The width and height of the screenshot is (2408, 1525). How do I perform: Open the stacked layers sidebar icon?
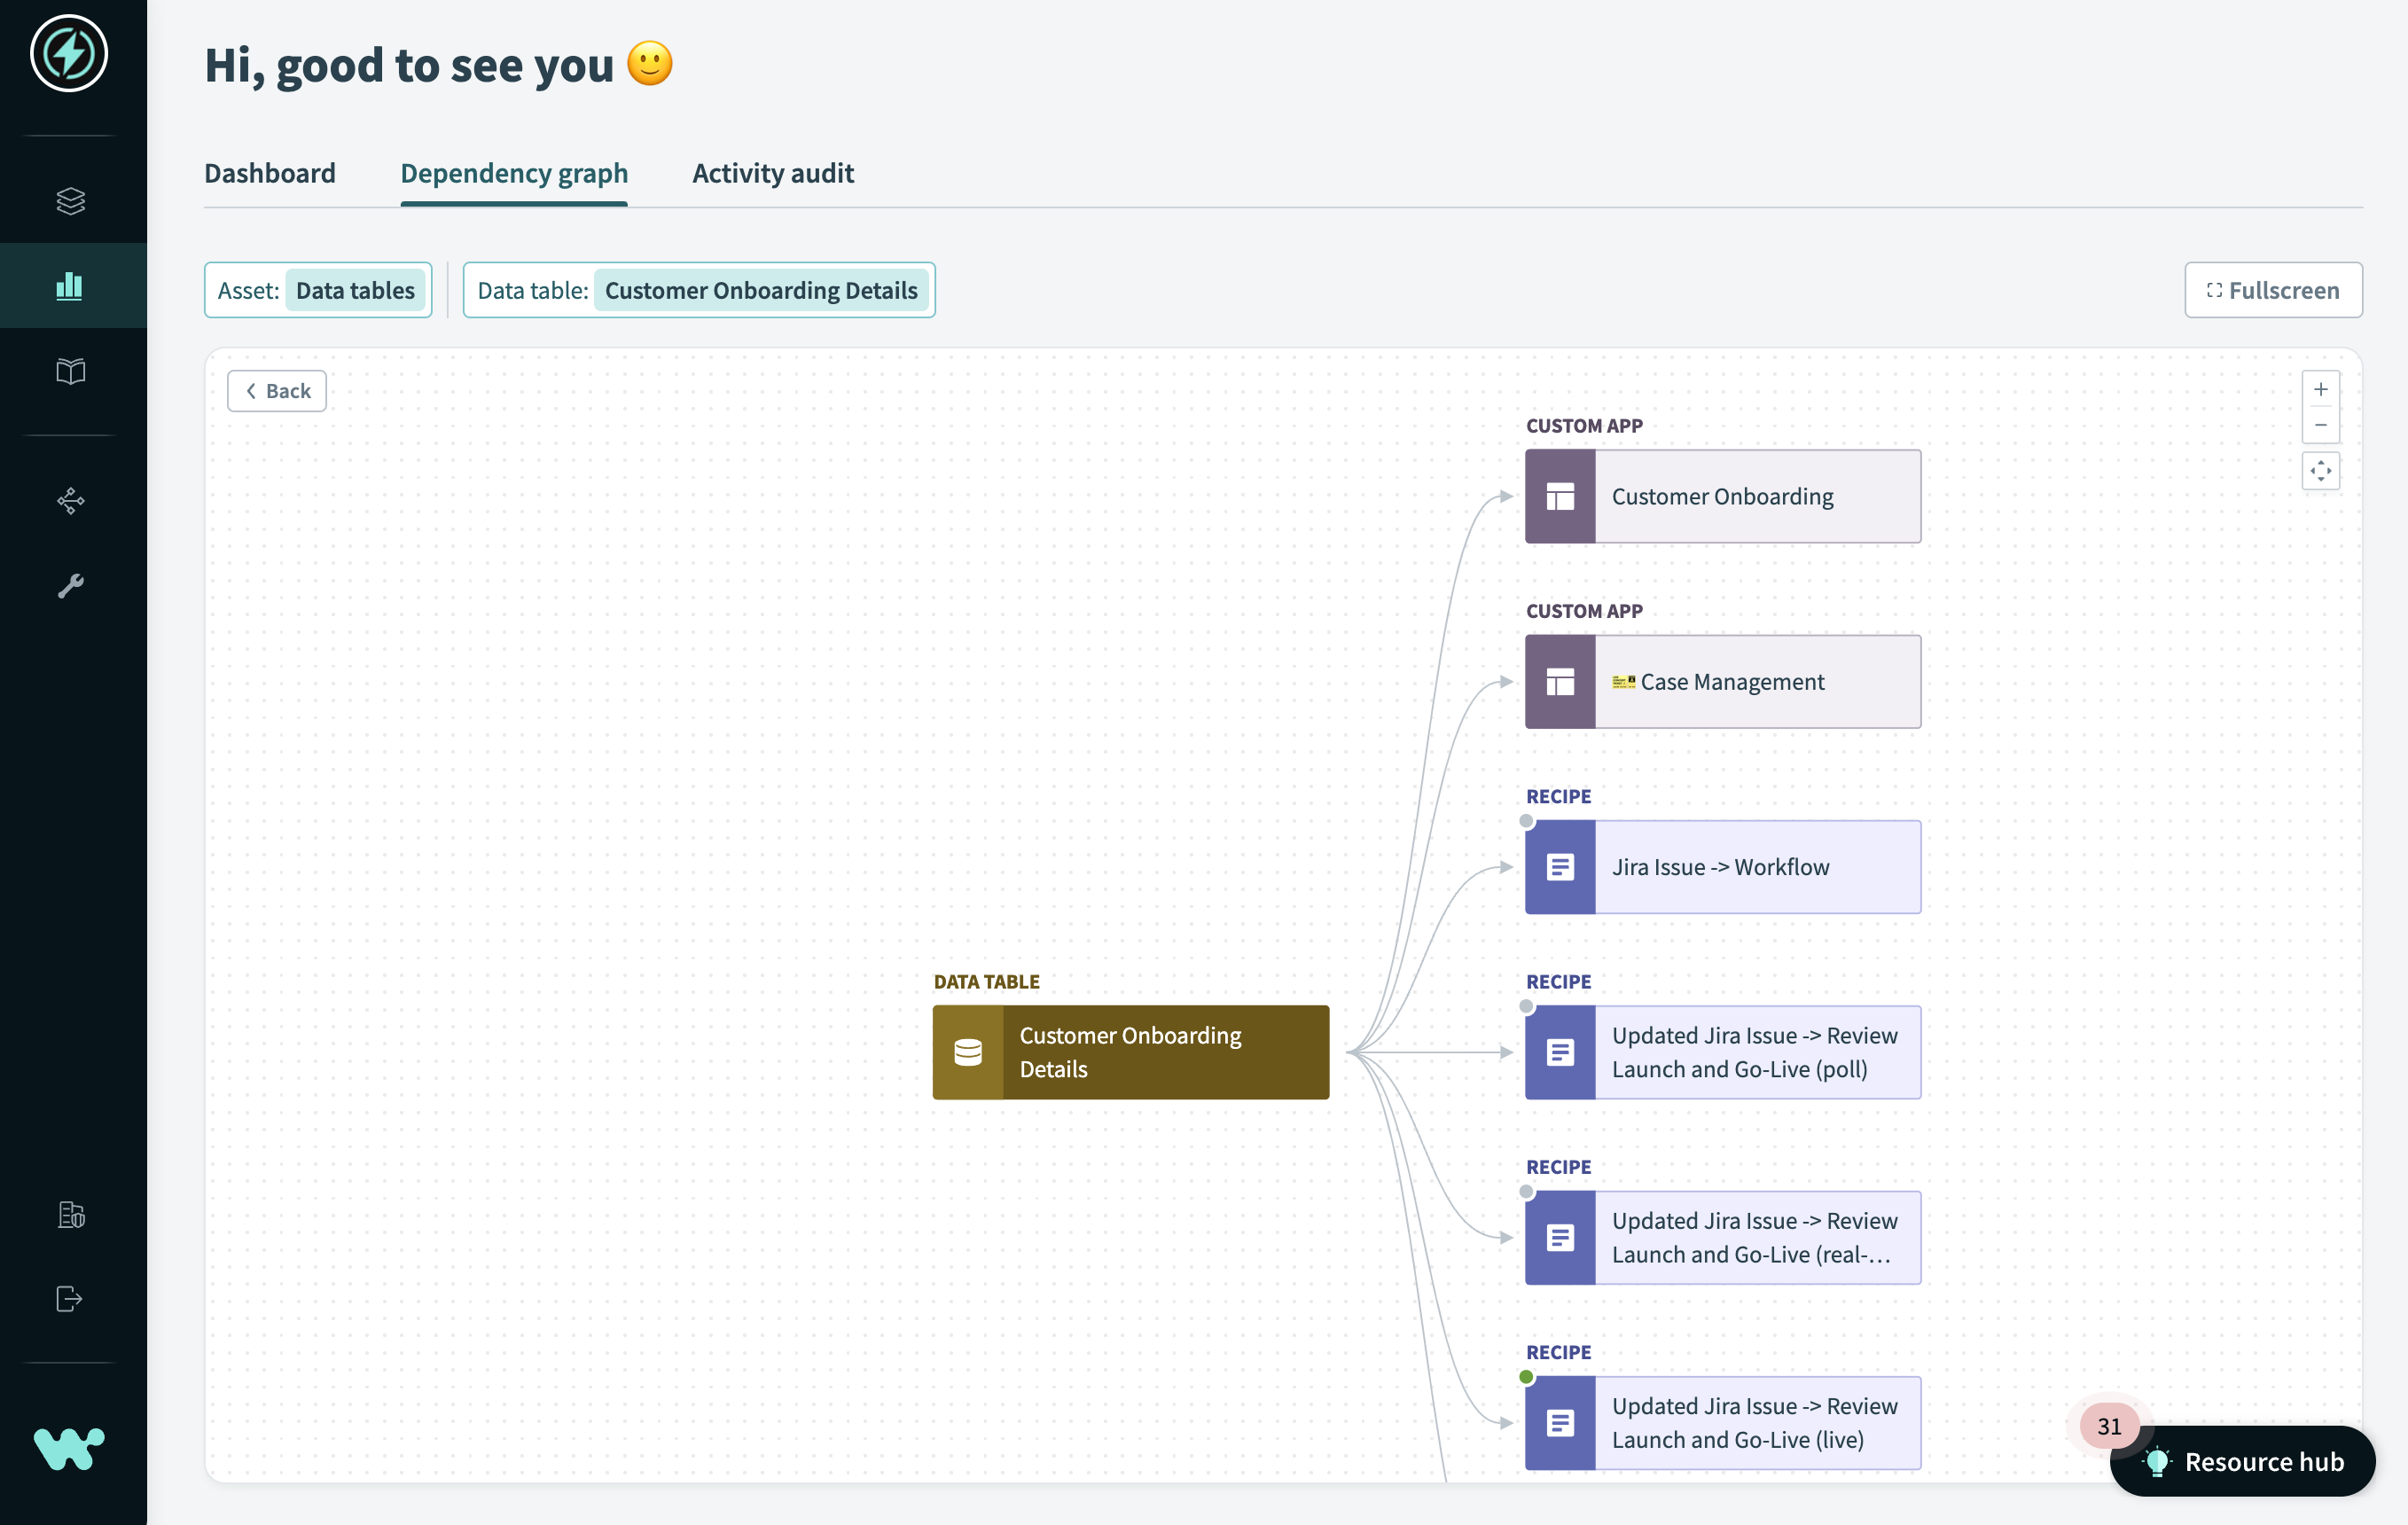[x=70, y=201]
